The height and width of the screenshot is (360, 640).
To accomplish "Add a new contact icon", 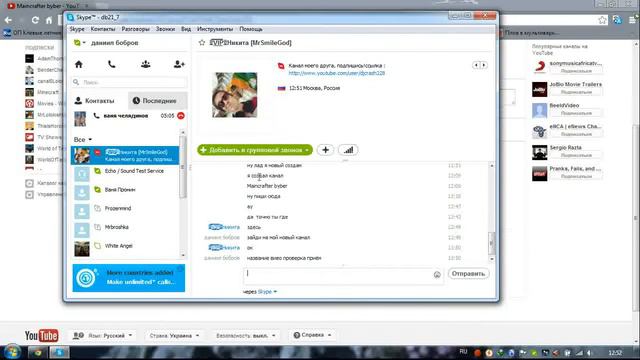I will click(x=179, y=64).
